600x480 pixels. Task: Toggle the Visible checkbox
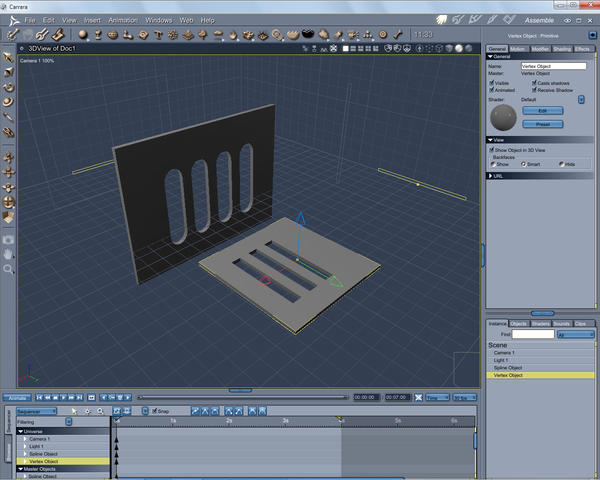(x=492, y=82)
